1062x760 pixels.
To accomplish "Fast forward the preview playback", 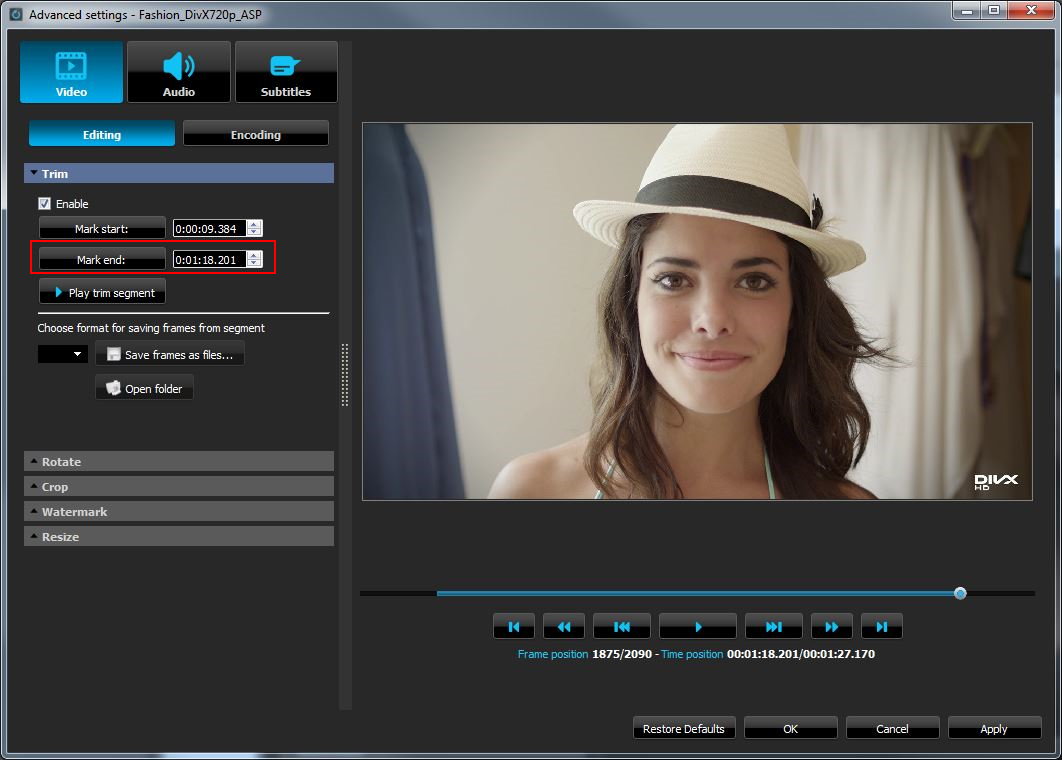I will tap(831, 625).
